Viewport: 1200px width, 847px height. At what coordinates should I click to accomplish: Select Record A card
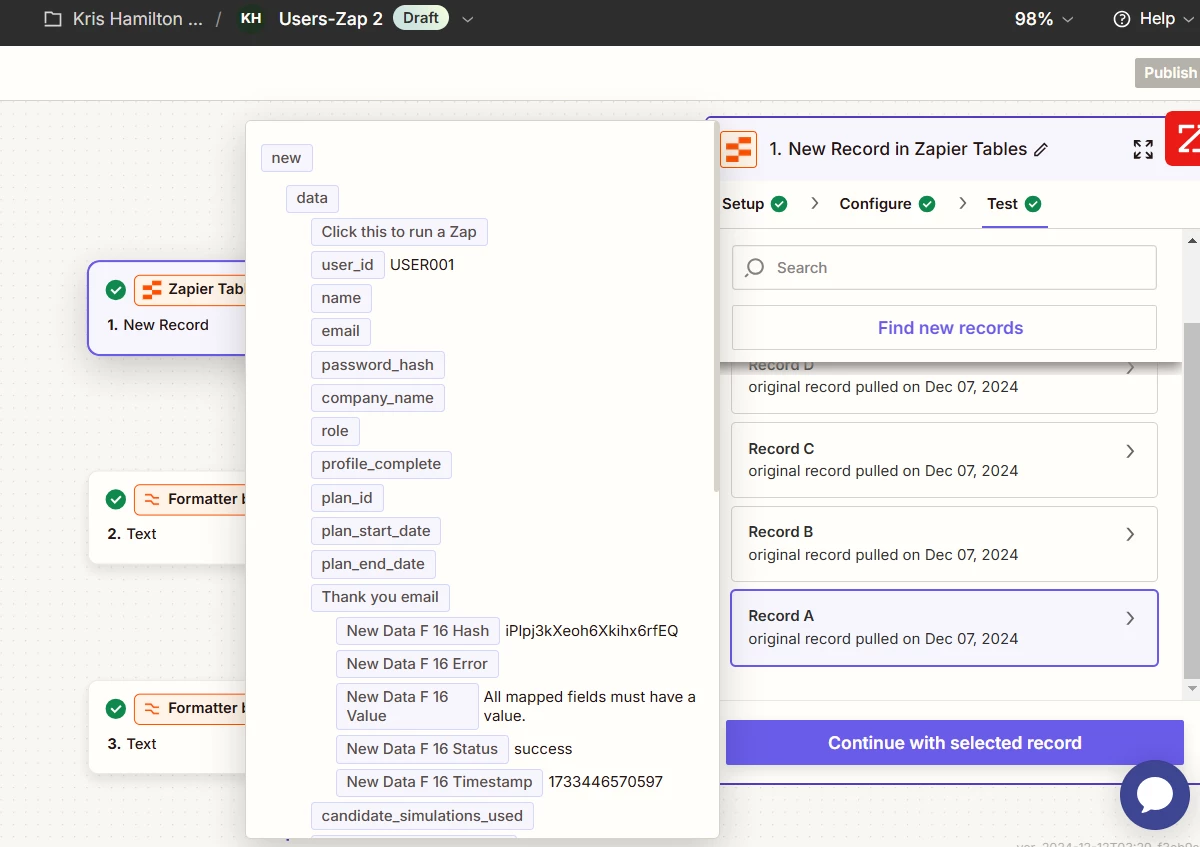point(944,628)
